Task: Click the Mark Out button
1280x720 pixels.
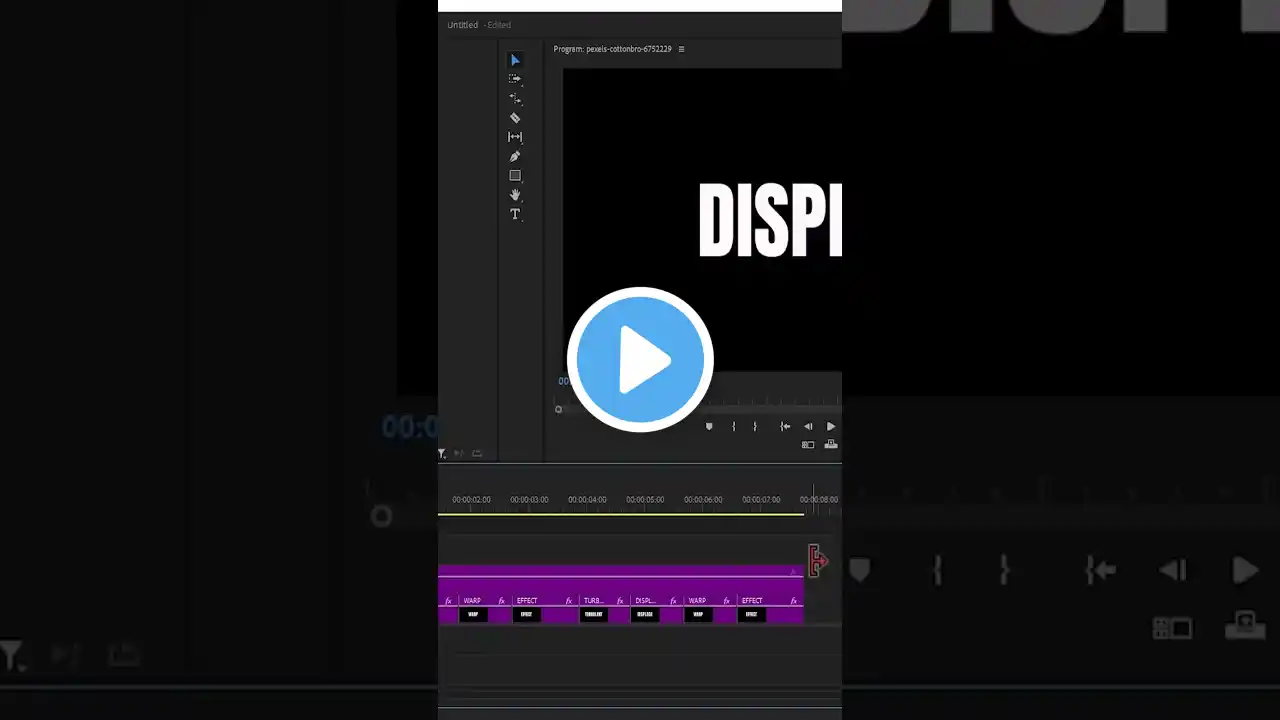Action: pos(755,426)
